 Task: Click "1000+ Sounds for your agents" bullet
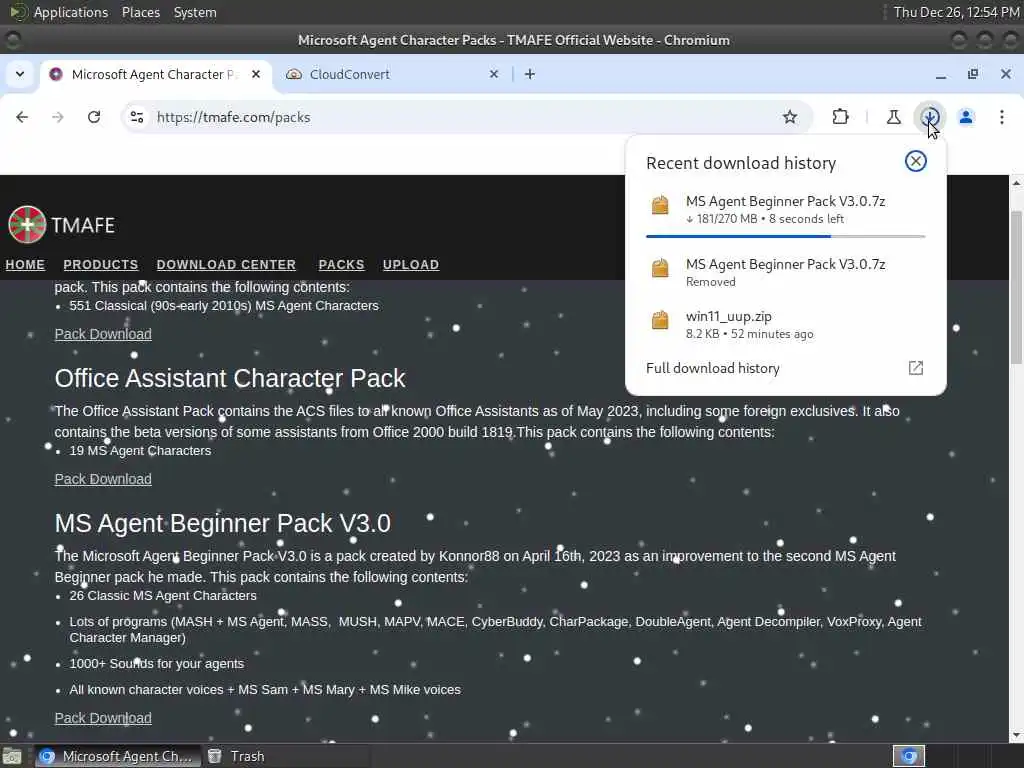157,664
